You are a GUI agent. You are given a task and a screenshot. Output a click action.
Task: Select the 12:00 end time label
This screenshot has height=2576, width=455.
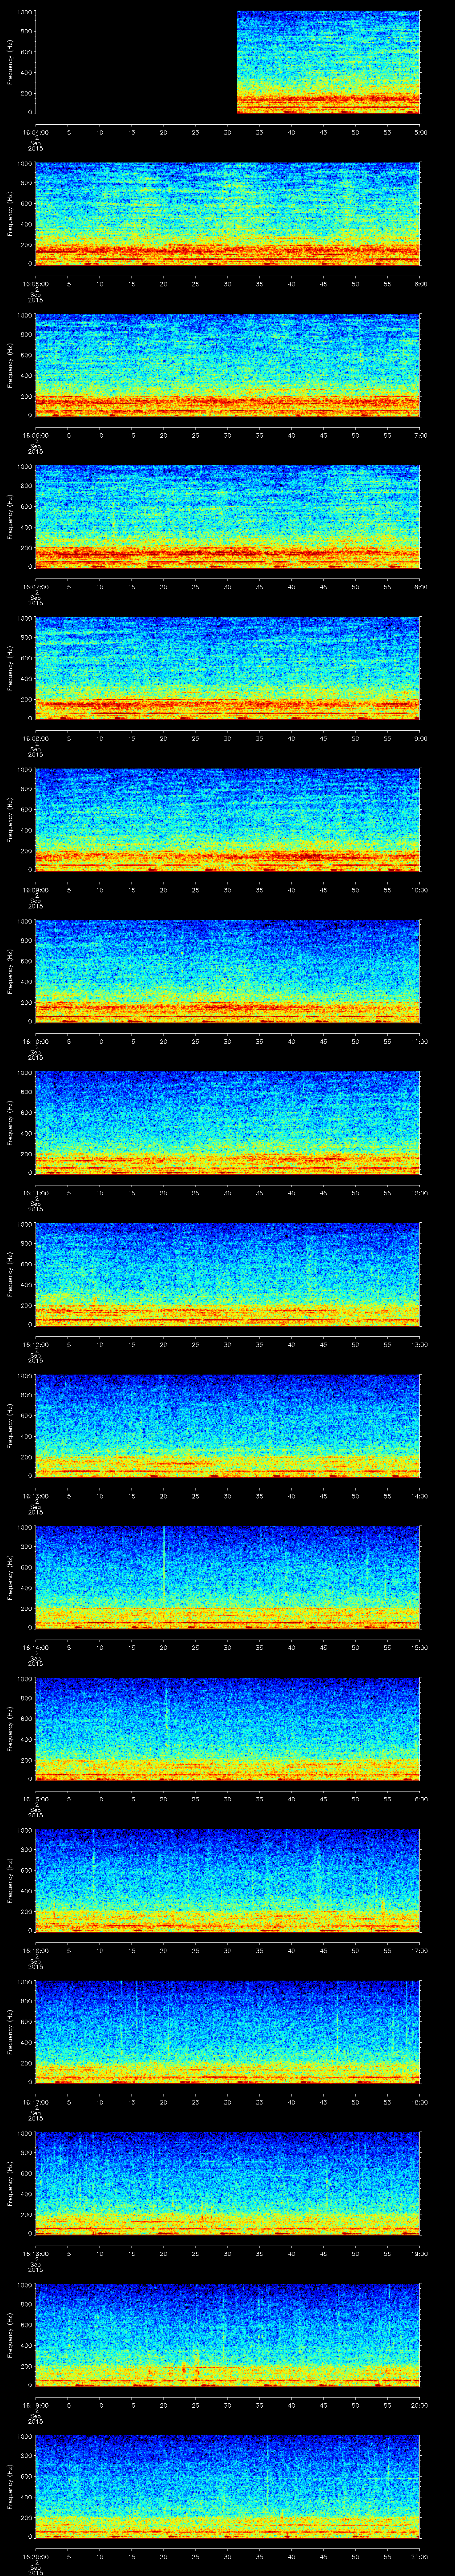(x=420, y=1193)
